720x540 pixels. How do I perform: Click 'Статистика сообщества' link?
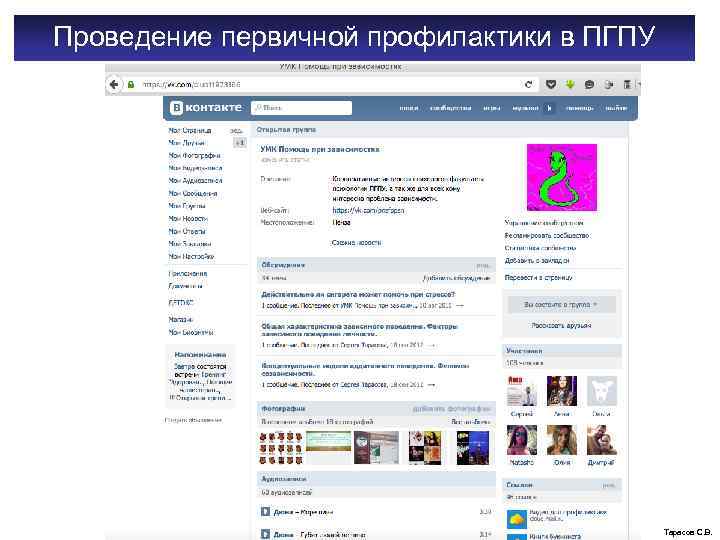point(540,248)
